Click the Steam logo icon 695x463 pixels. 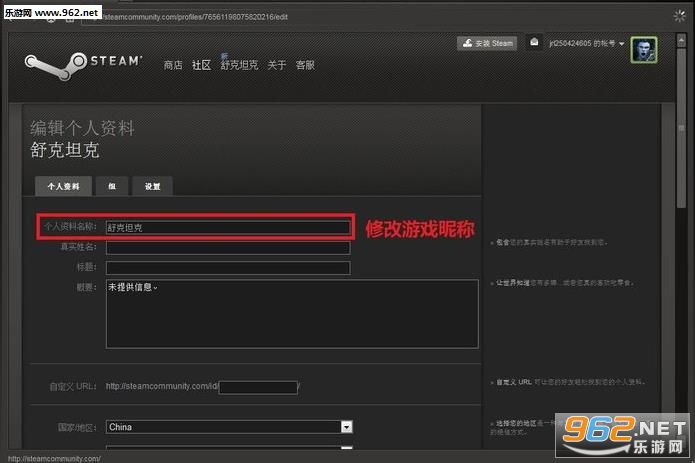[56, 66]
